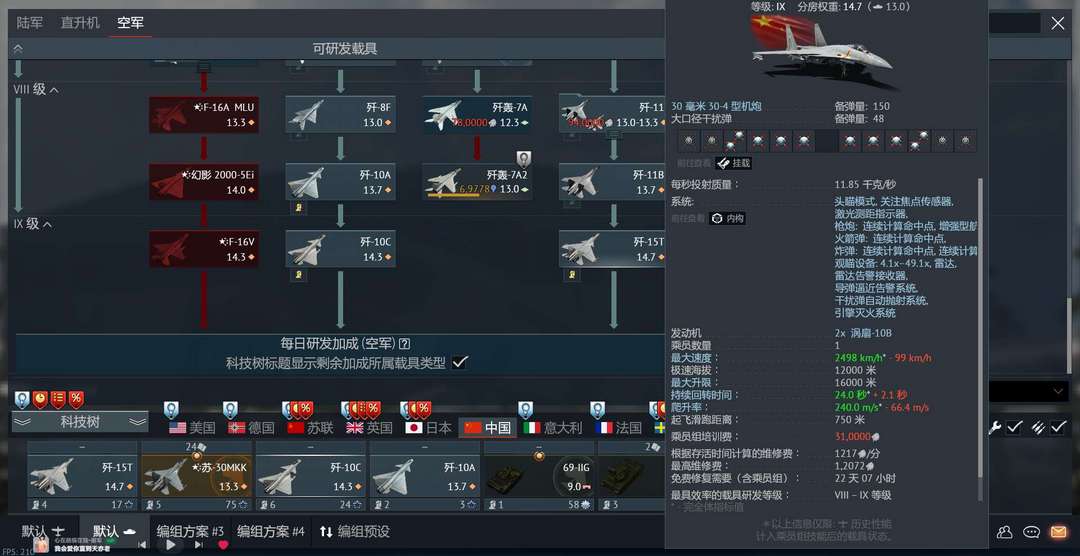Image resolution: width=1080 pixels, height=556 pixels.
Task: Select the 歼-15T crew slot
Action: 82,476
